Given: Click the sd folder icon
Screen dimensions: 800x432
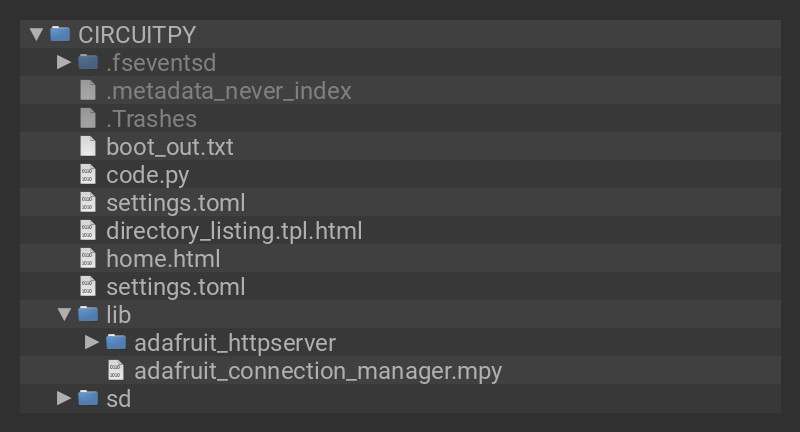Looking at the screenshot, I should [x=88, y=398].
